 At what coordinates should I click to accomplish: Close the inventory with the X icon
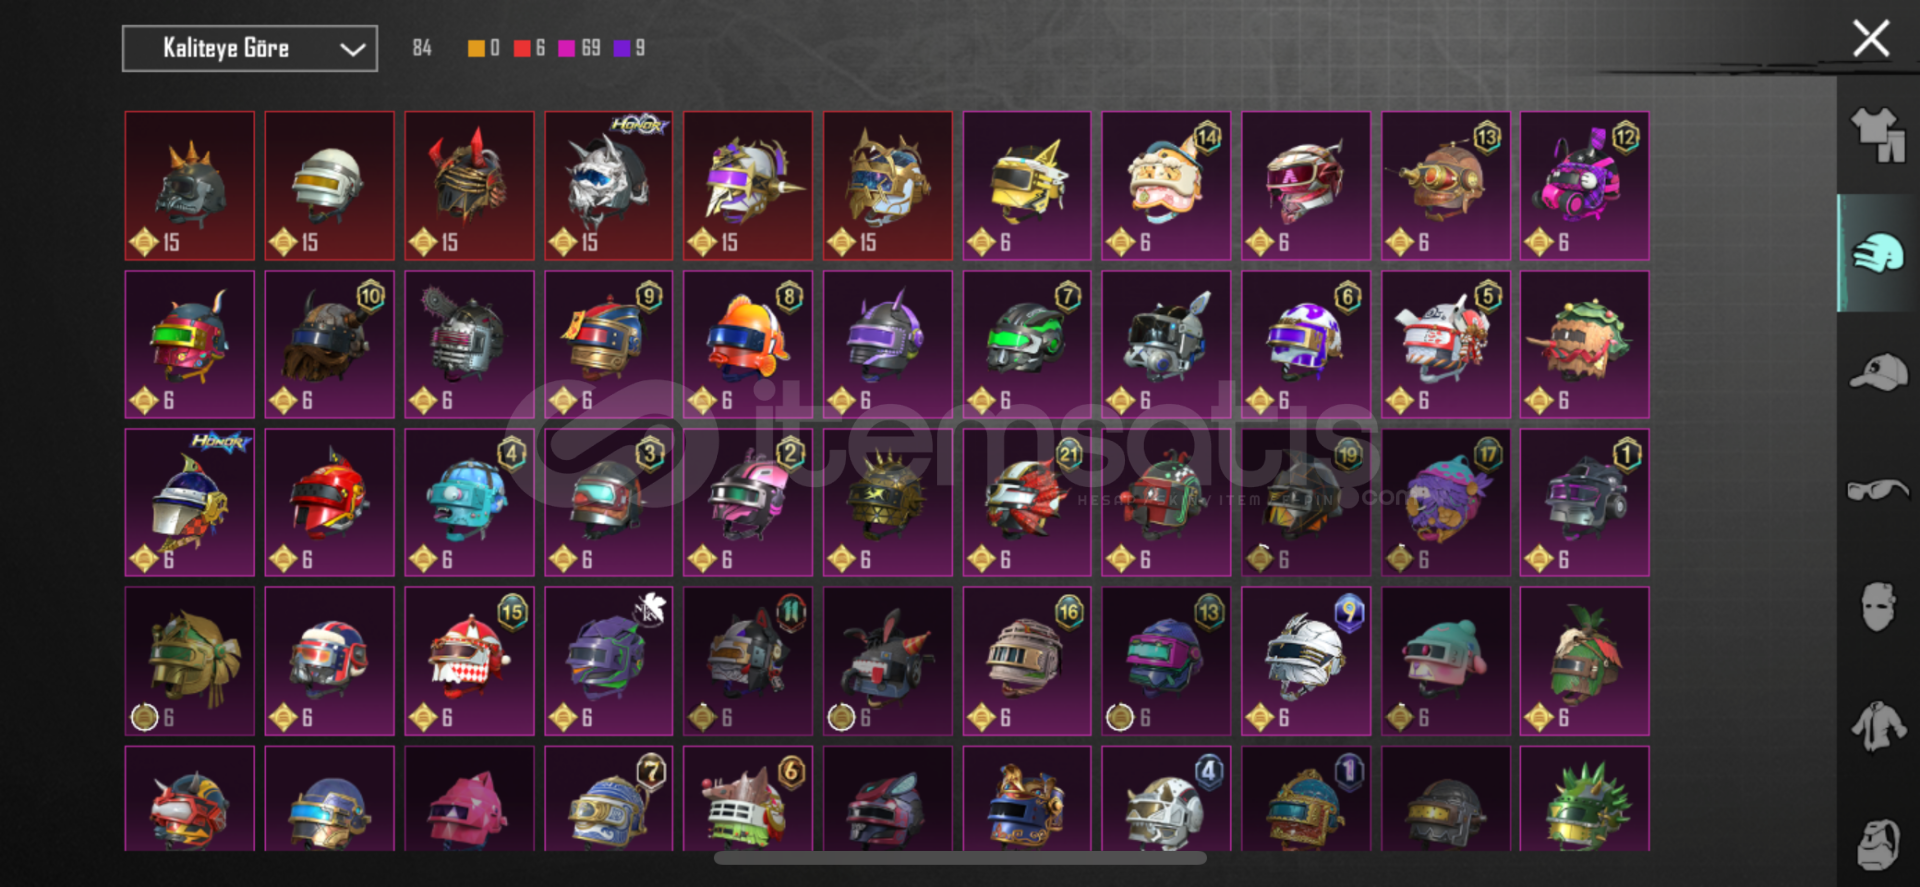1870,39
